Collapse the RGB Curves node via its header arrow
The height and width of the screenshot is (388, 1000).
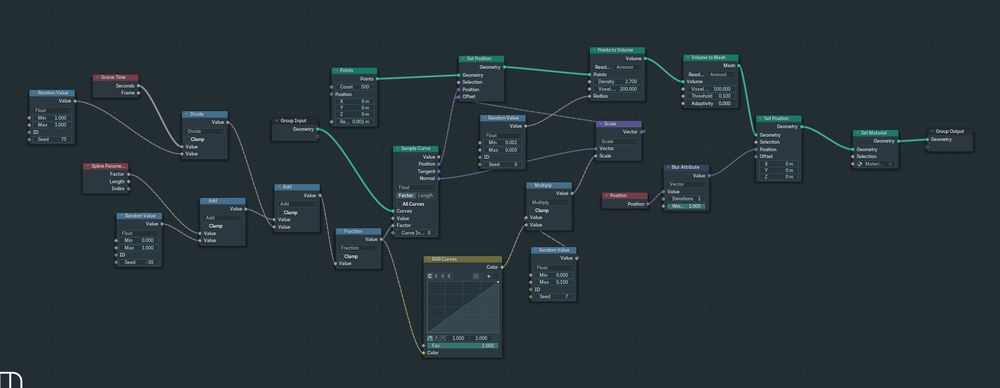pos(429,260)
